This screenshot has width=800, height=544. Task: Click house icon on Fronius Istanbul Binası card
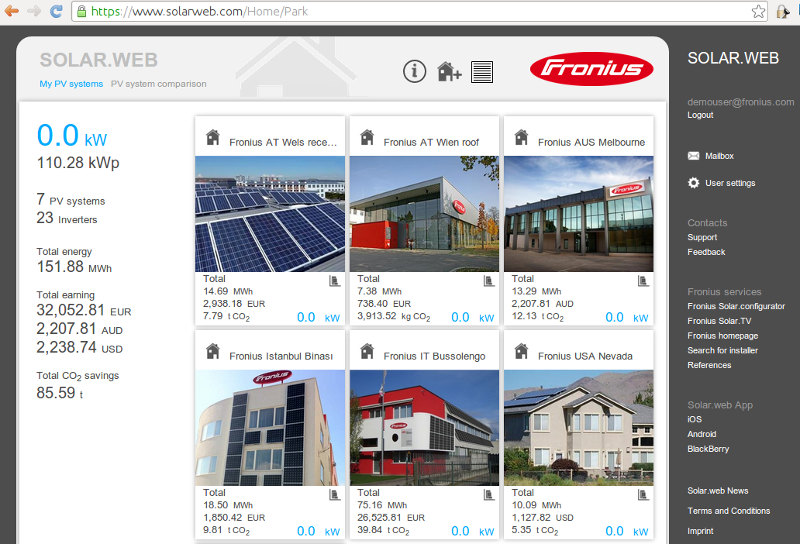click(x=213, y=351)
